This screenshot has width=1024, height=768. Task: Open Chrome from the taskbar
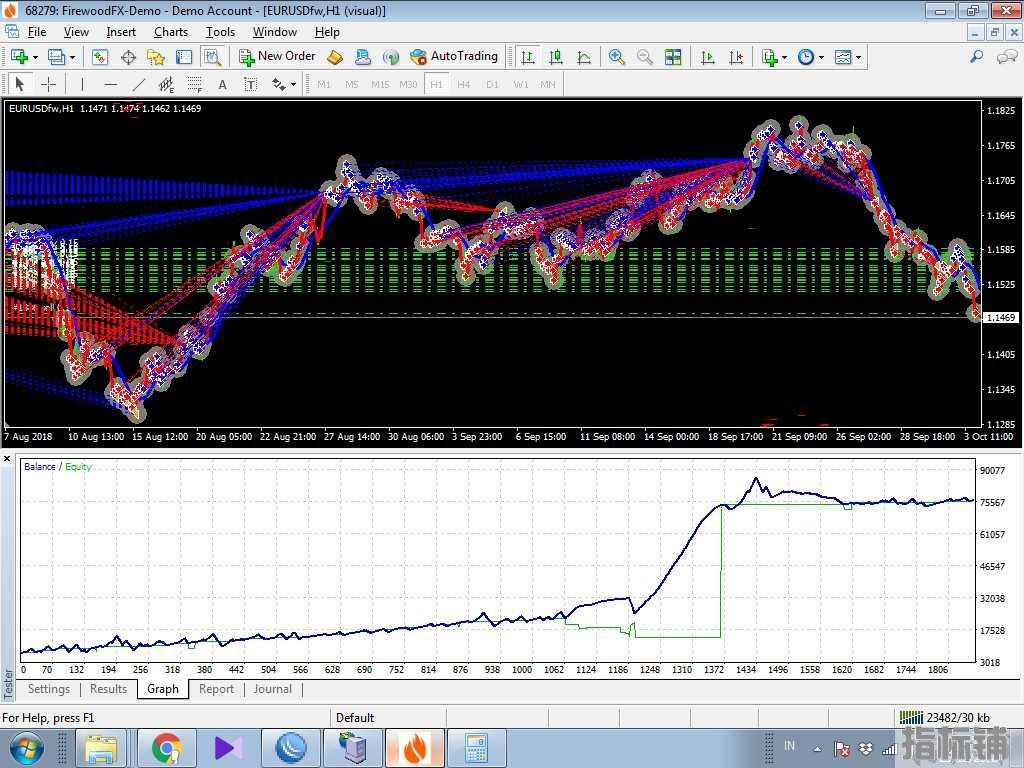click(167, 747)
